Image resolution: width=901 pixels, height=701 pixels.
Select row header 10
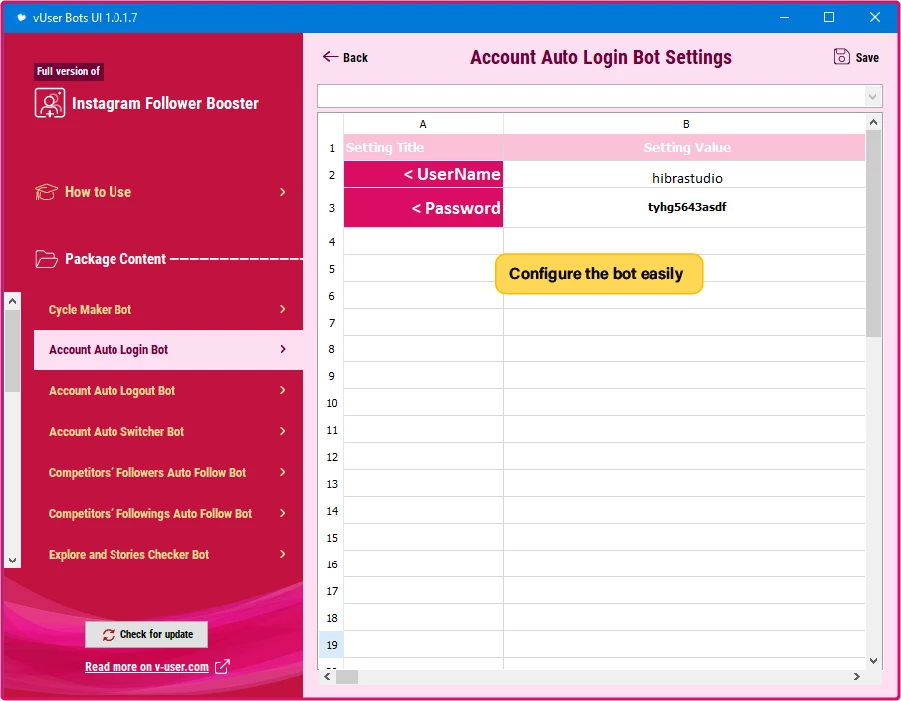pyautogui.click(x=332, y=403)
